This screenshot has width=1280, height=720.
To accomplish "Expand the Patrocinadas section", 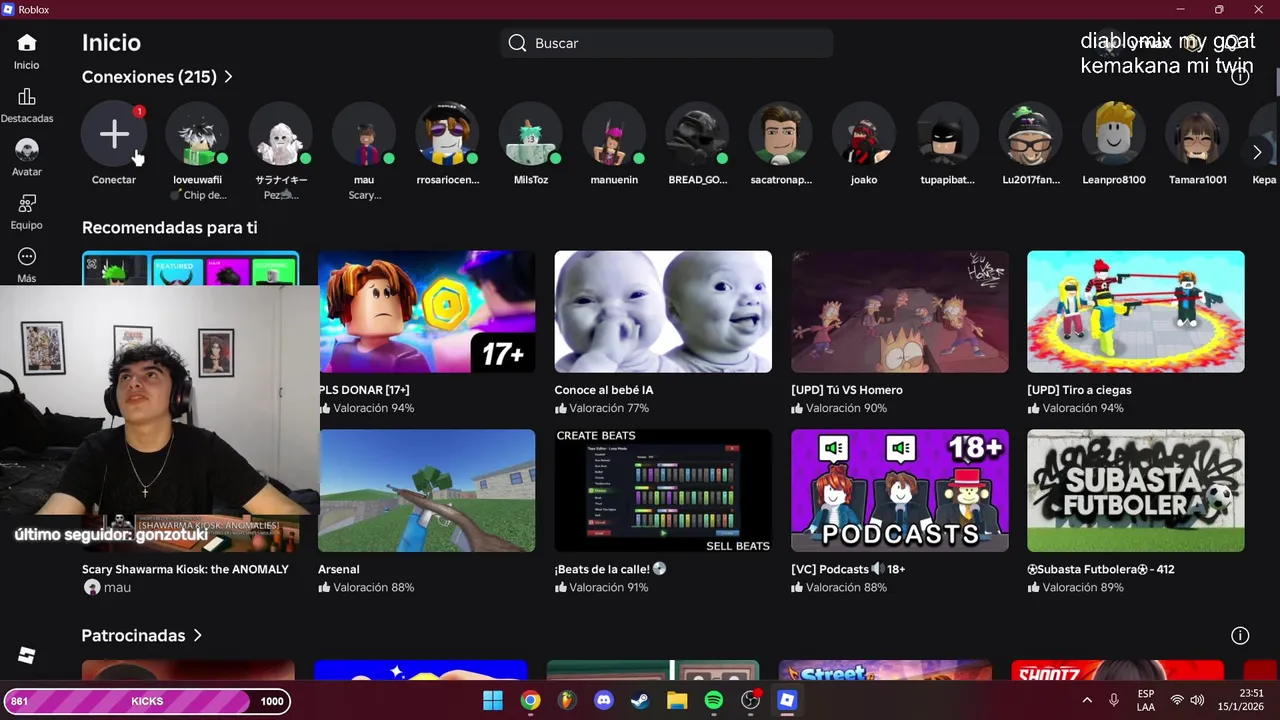I will coord(142,636).
